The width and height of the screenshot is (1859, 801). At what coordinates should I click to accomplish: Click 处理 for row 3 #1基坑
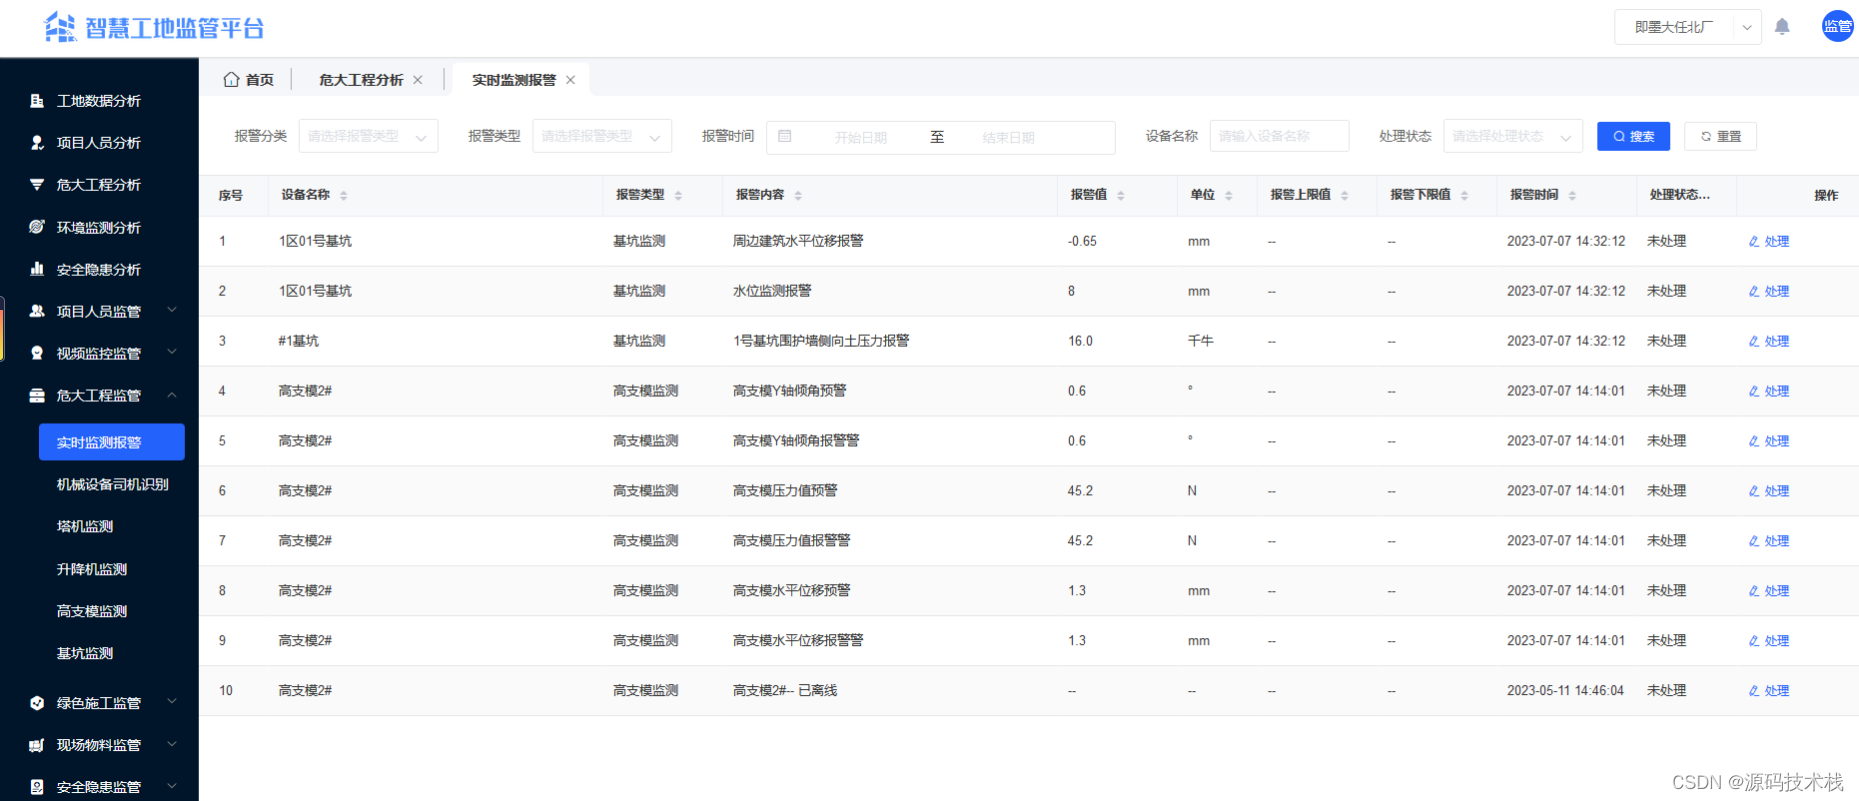point(1769,341)
